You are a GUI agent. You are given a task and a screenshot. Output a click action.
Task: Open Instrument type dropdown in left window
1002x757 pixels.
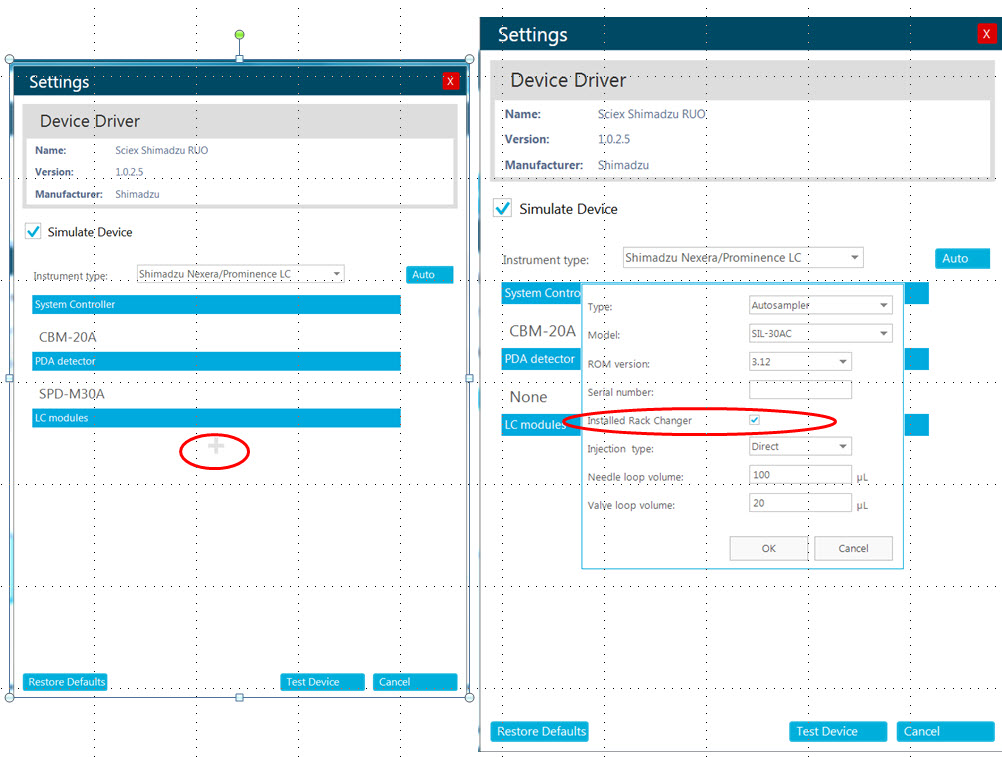click(x=240, y=274)
